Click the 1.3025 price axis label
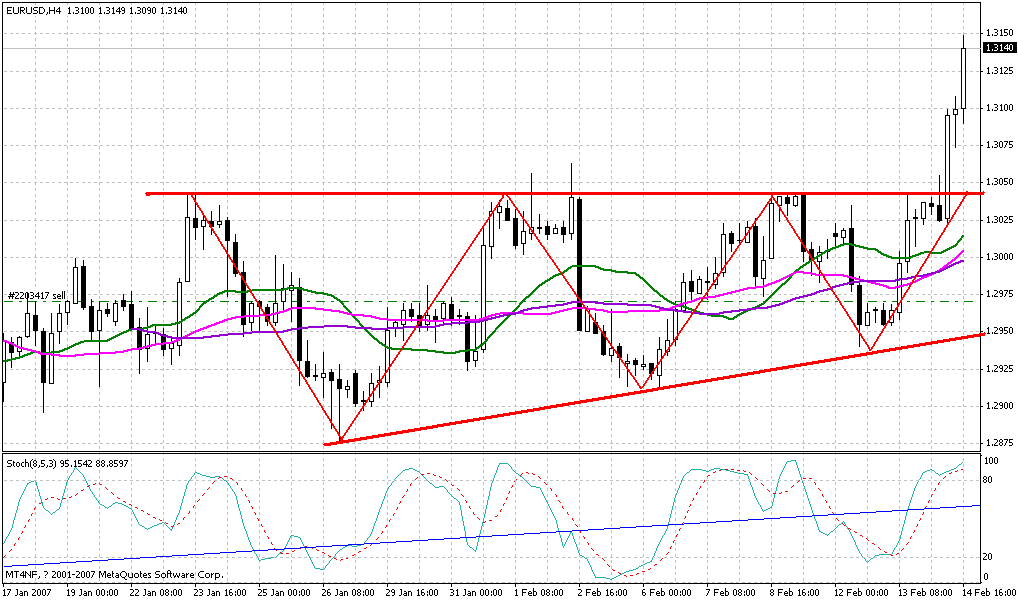 click(x=1000, y=220)
